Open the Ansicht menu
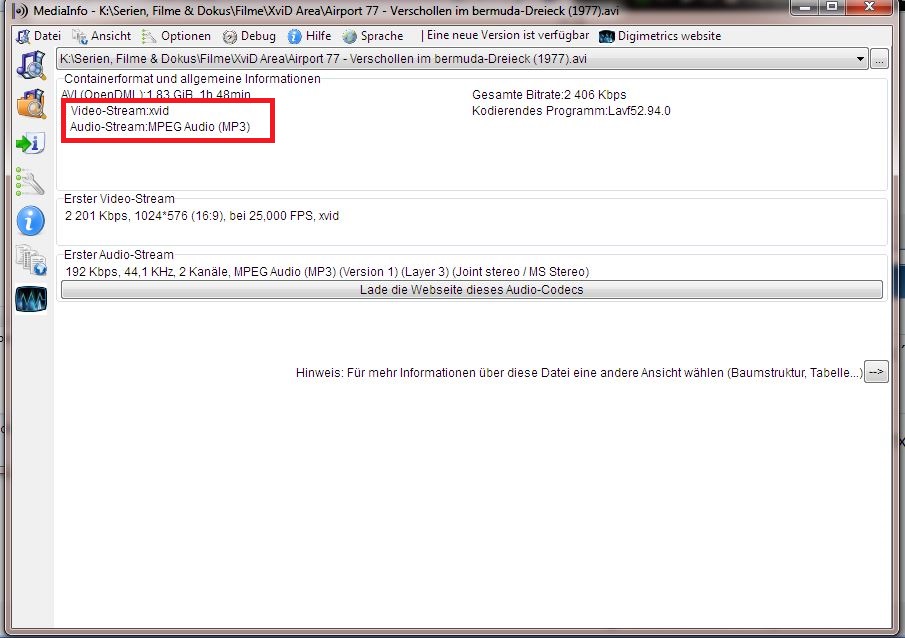905x638 pixels. [102, 36]
